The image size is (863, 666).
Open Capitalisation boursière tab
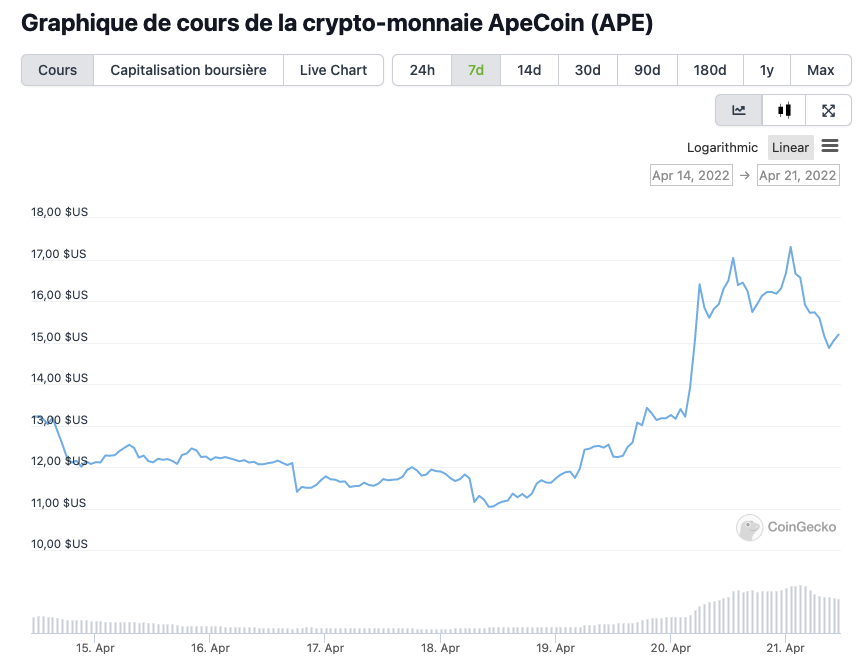(x=188, y=70)
